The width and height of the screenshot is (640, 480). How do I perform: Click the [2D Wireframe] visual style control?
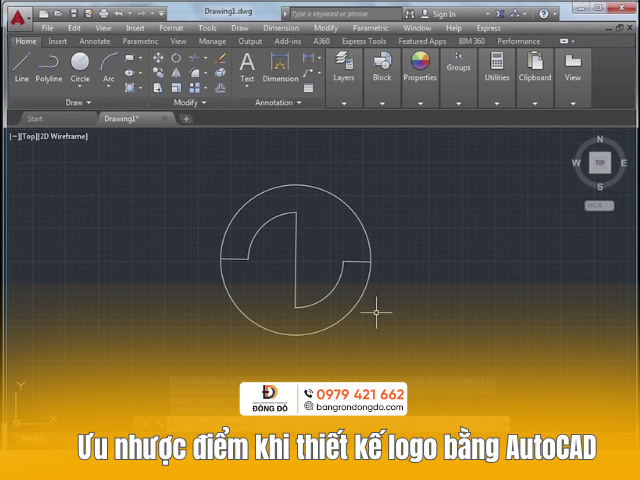click(63, 136)
